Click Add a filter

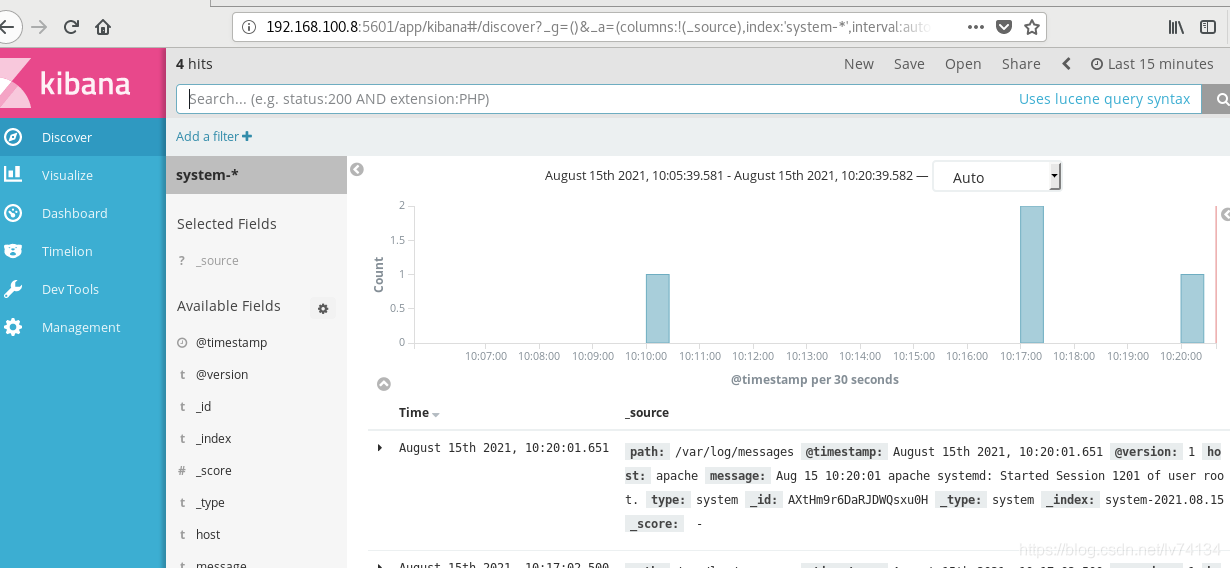(x=214, y=136)
